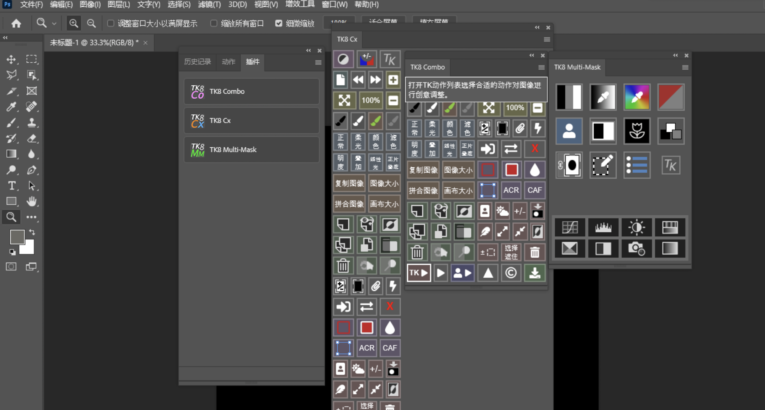Enable resize windows to fit checkbox
This screenshot has height=410, width=765.
pos(111,23)
